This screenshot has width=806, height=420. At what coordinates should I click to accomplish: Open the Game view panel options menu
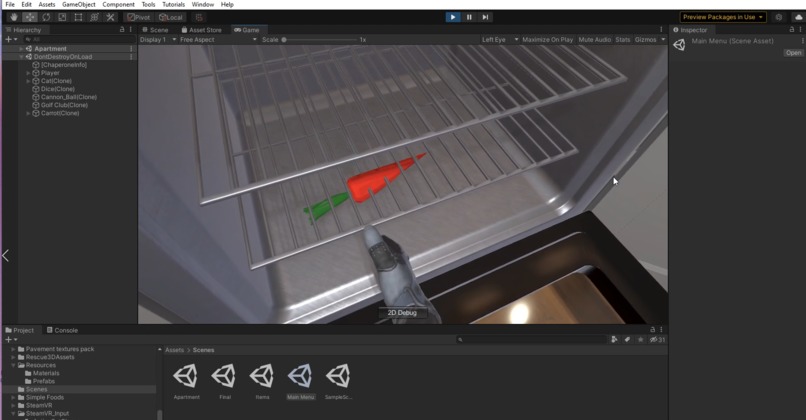662,30
